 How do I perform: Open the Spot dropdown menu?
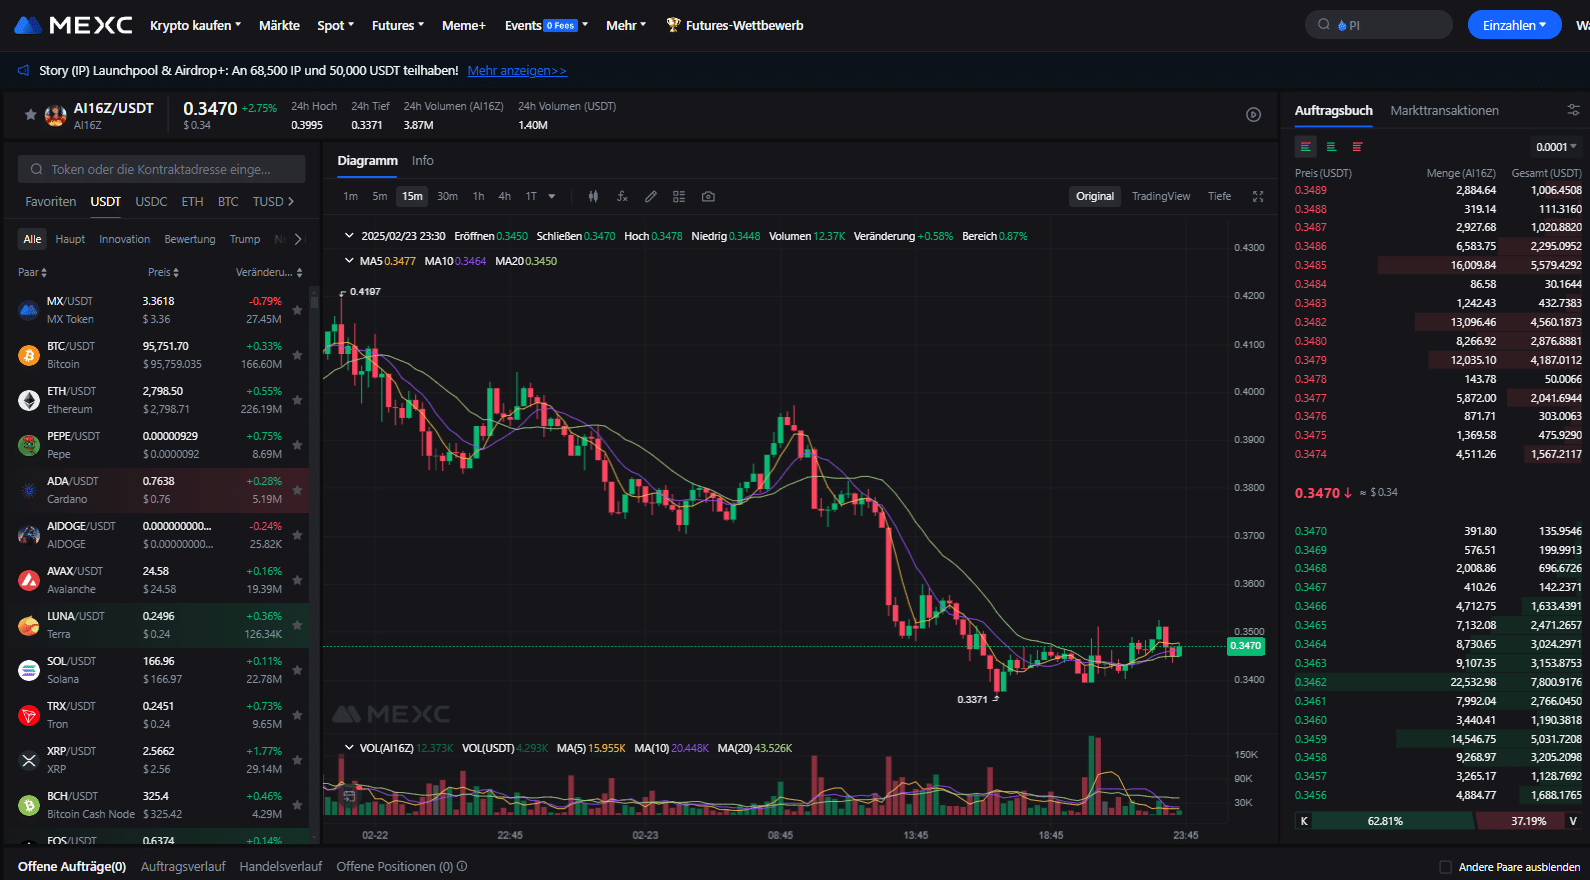[x=335, y=25]
